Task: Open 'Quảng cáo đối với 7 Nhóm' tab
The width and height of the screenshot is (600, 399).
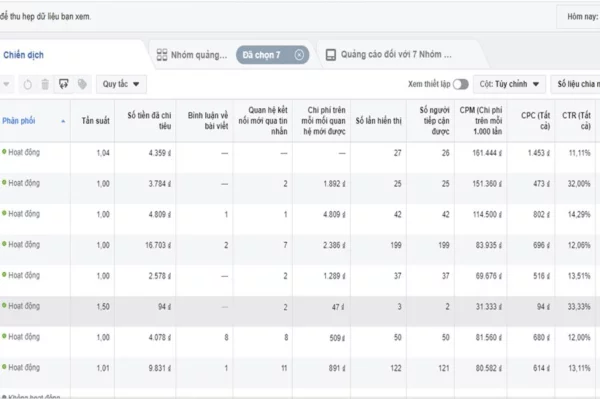Action: pos(396,55)
